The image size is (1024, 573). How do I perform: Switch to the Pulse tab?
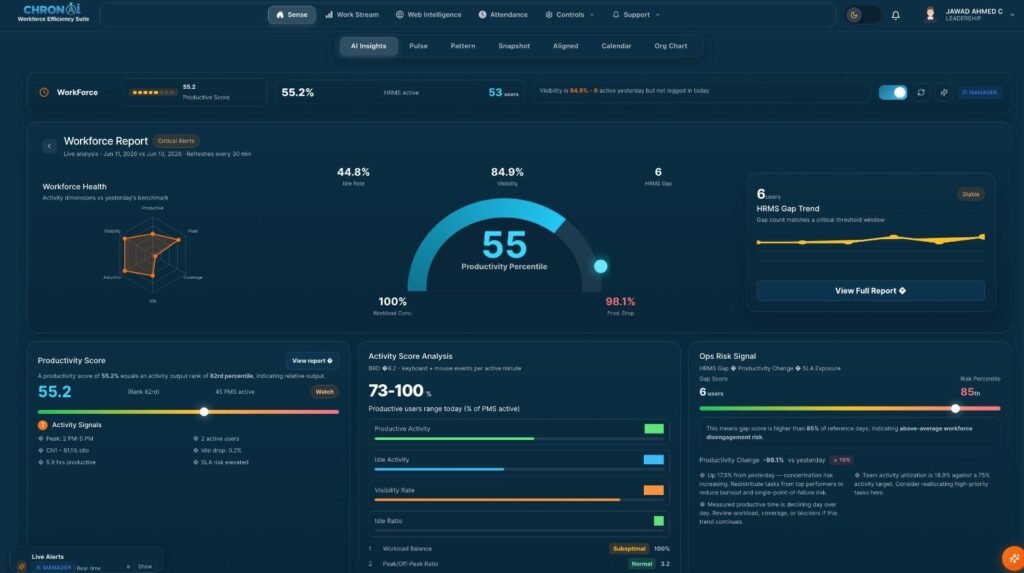418,46
